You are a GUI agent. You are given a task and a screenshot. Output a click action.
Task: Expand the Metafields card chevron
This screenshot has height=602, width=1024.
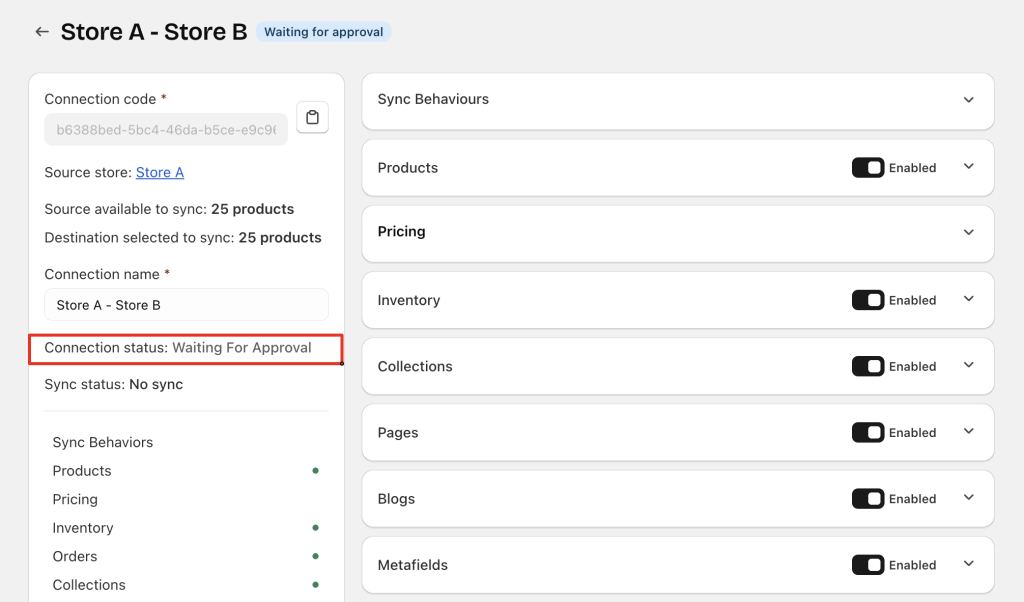pyautogui.click(x=968, y=564)
